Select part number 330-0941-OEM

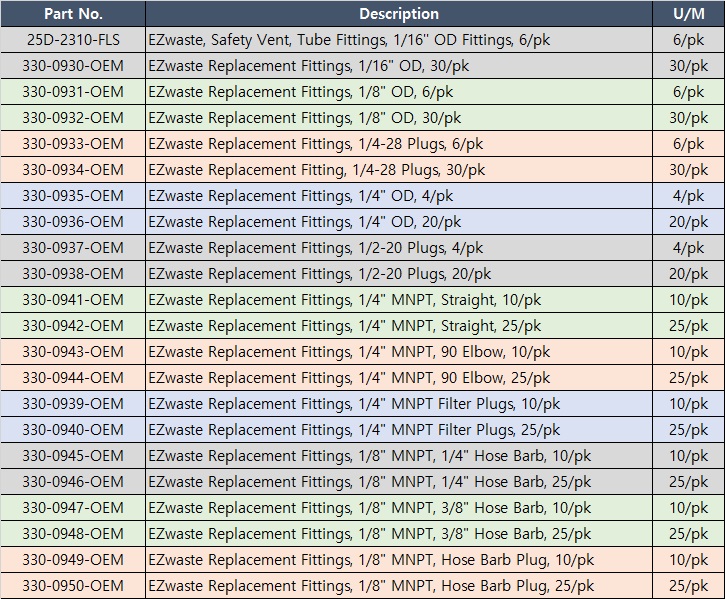pos(73,300)
